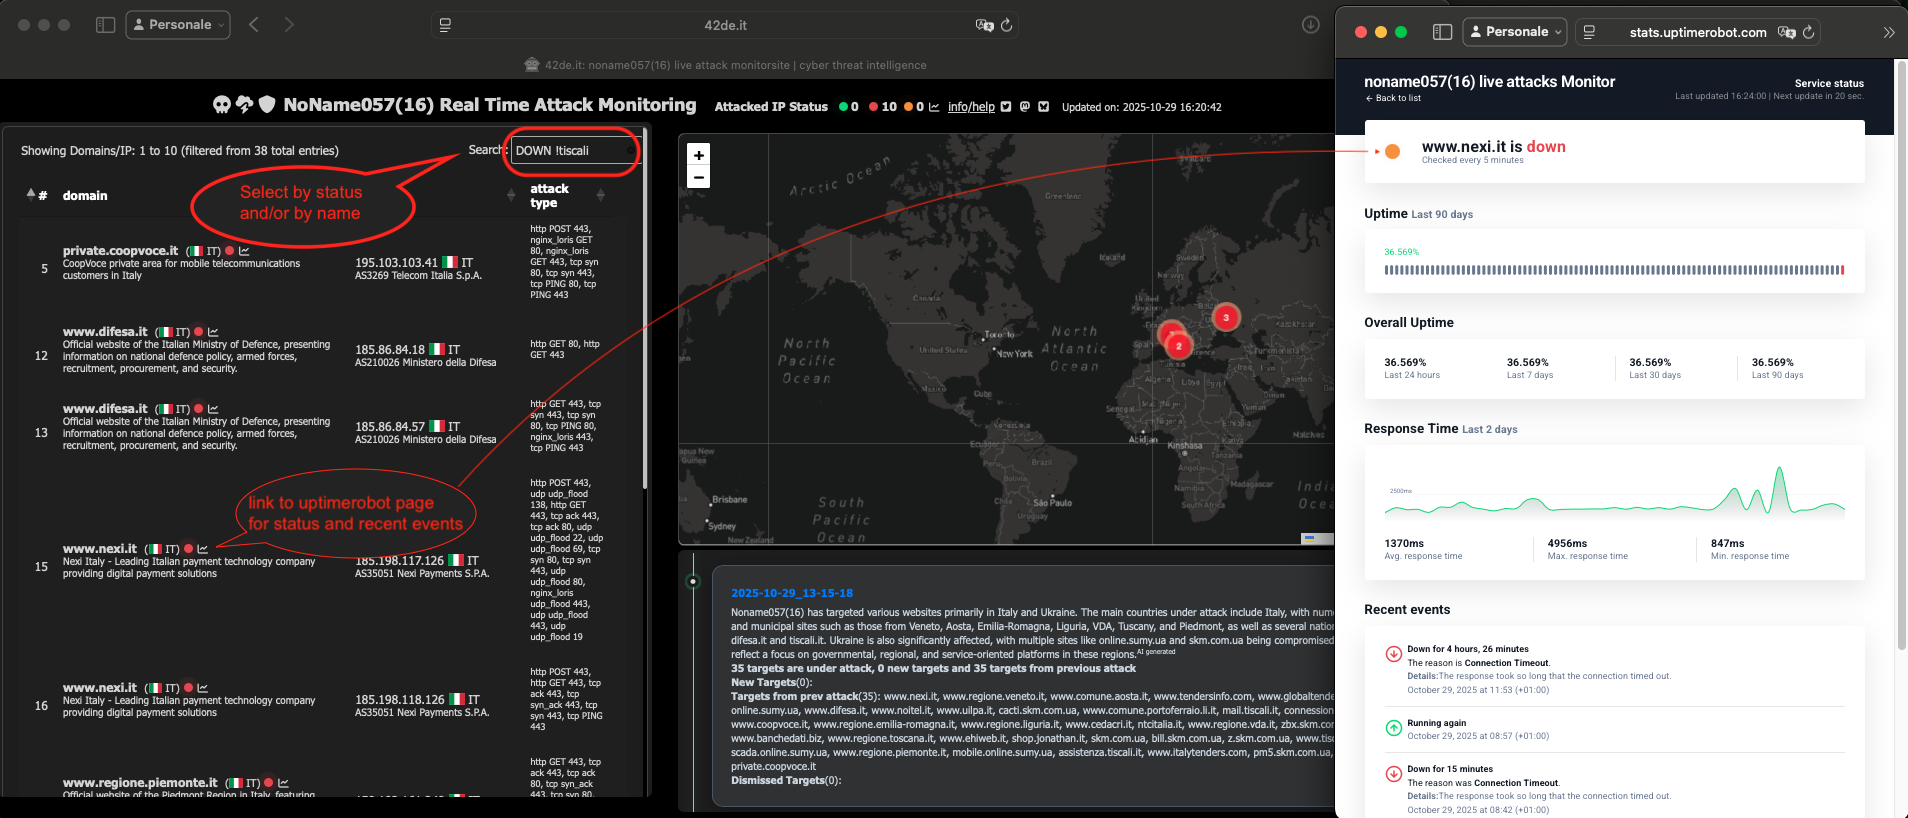Toggle sidebar in the 42de.it window
1908x818 pixels.
tap(105, 25)
